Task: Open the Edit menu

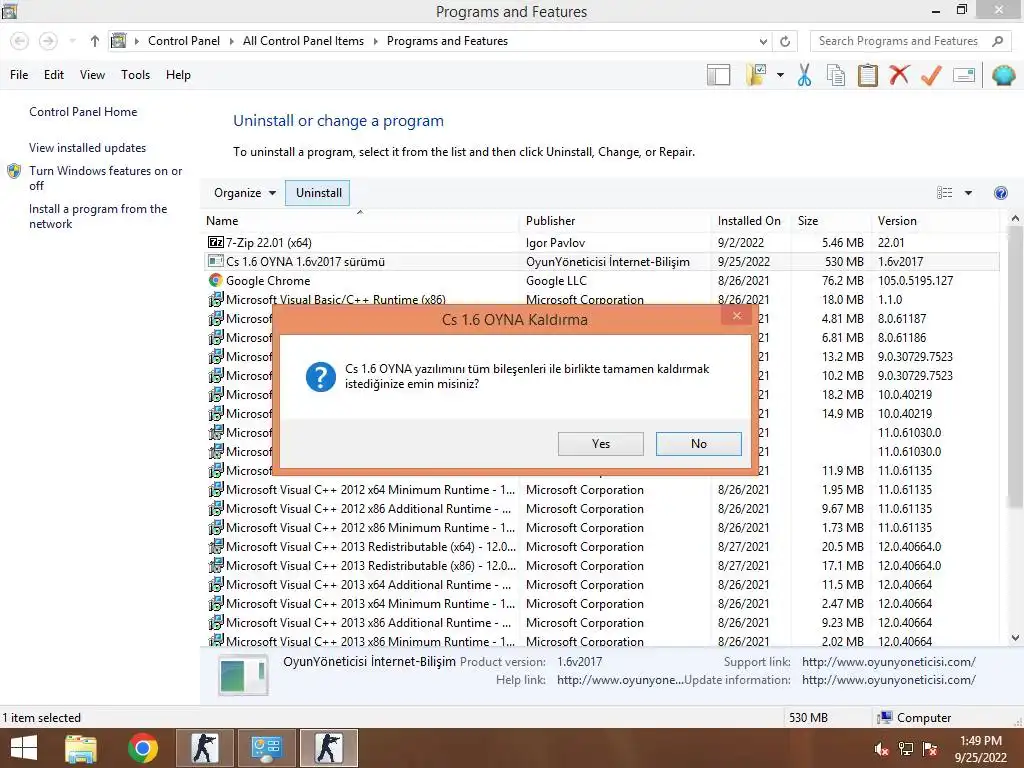Action: [54, 75]
